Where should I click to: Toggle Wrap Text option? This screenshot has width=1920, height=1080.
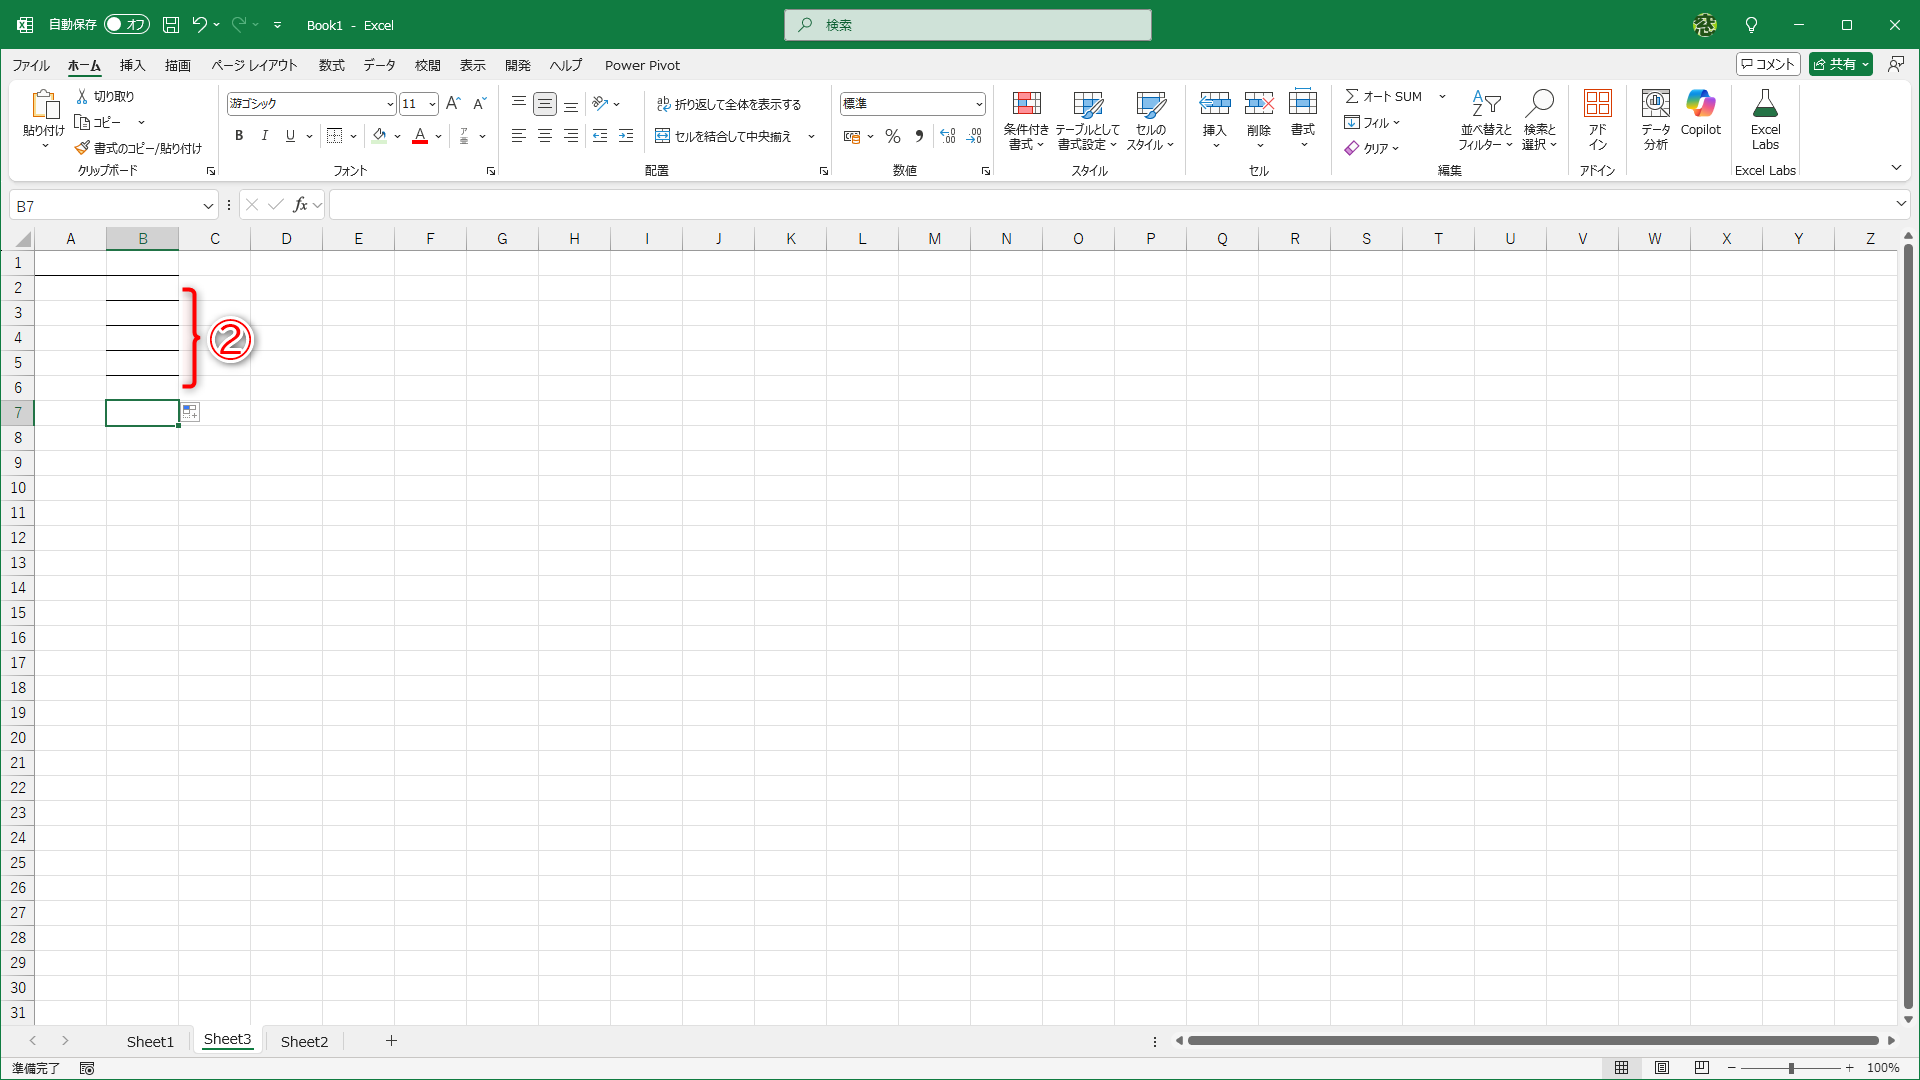coord(729,104)
